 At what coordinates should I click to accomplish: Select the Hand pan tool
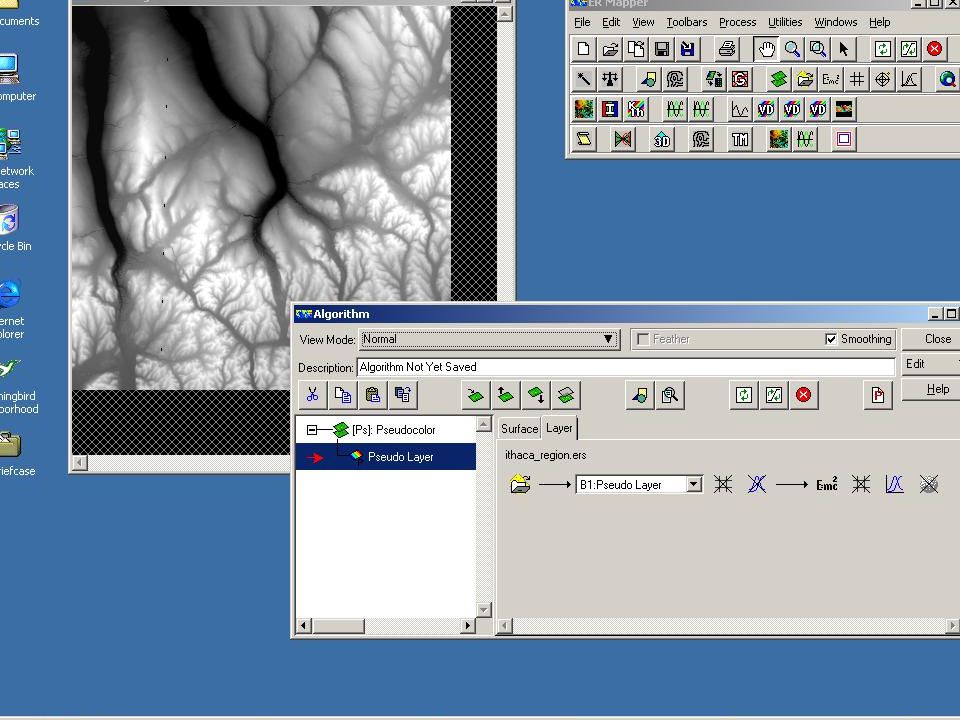pyautogui.click(x=766, y=49)
